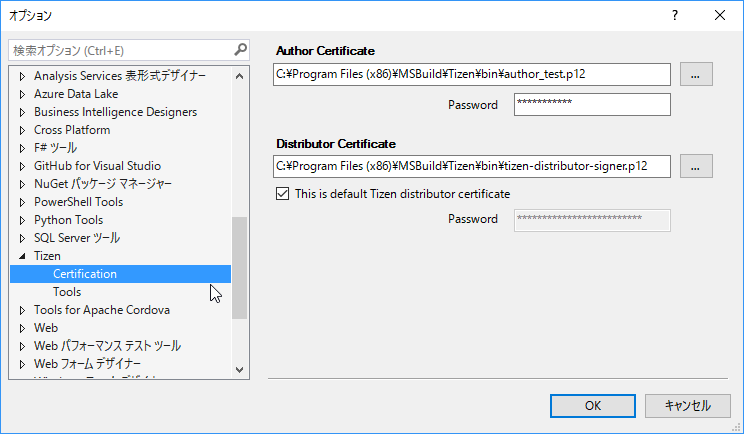Expand Web フォーム デザイナー node

tap(22, 364)
